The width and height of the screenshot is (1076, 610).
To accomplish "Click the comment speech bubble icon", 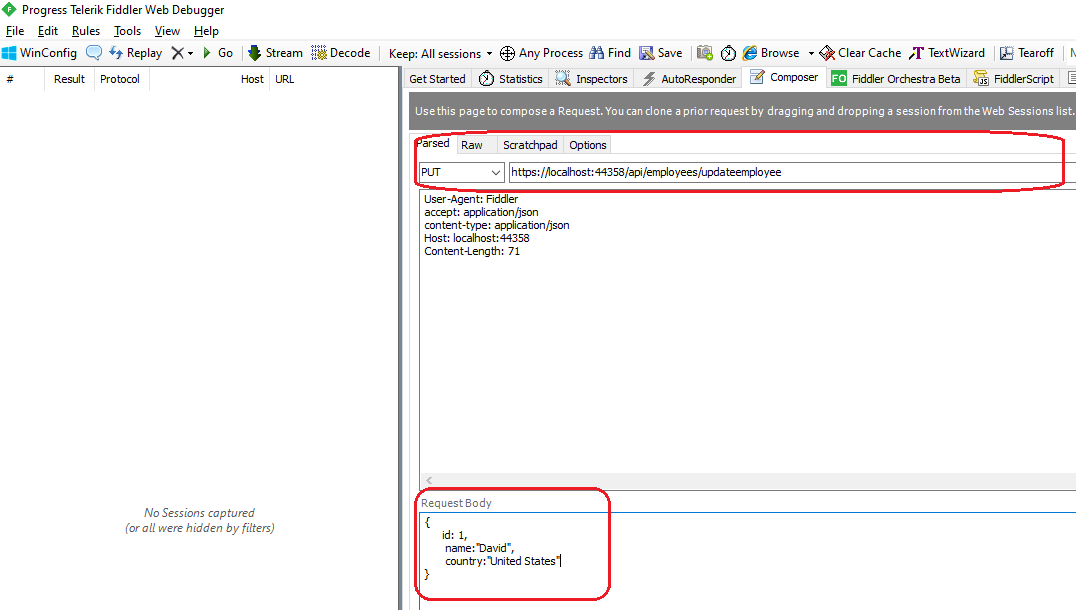I will pos(94,53).
